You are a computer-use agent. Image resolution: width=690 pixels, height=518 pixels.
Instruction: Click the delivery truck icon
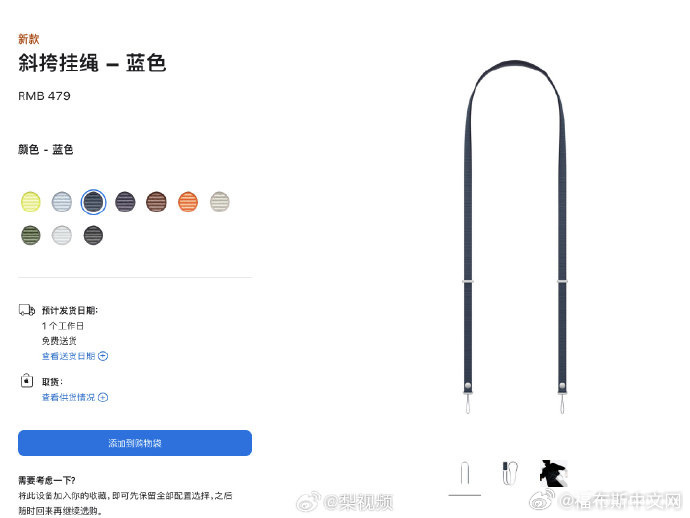coord(27,310)
